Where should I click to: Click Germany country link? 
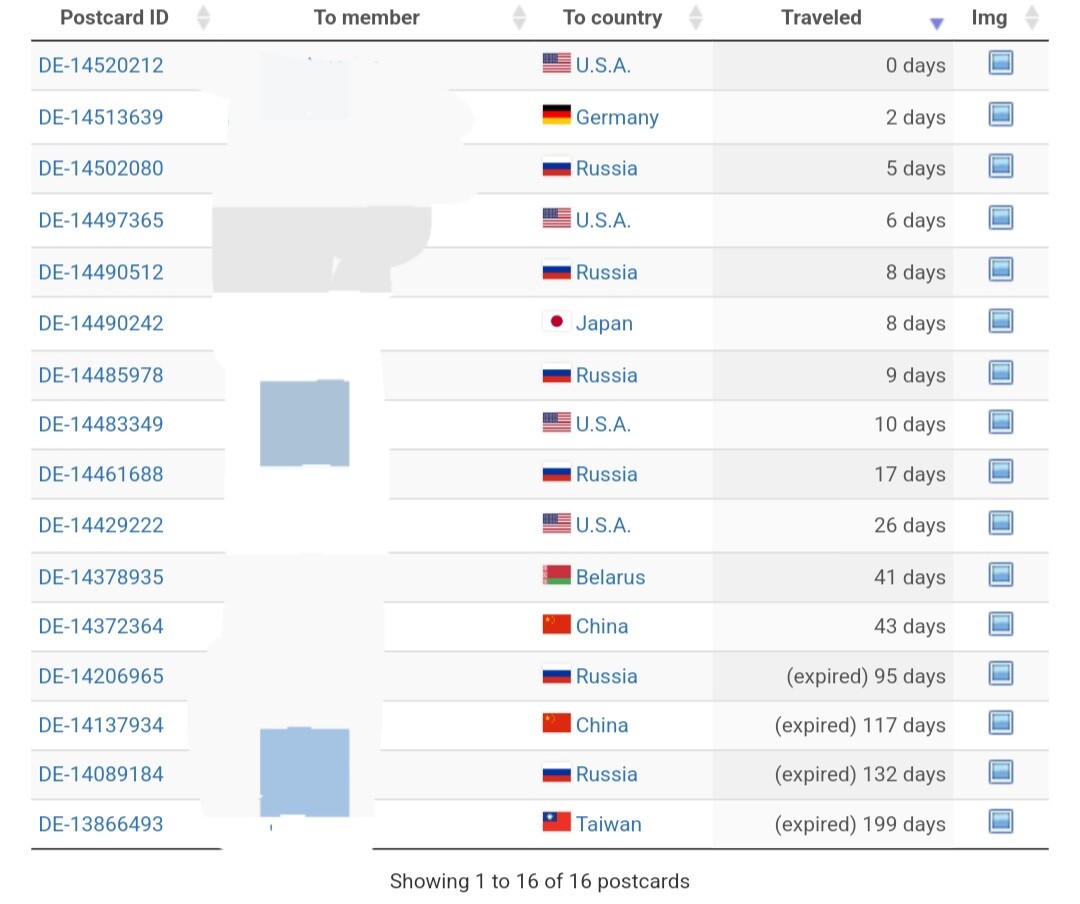point(617,117)
